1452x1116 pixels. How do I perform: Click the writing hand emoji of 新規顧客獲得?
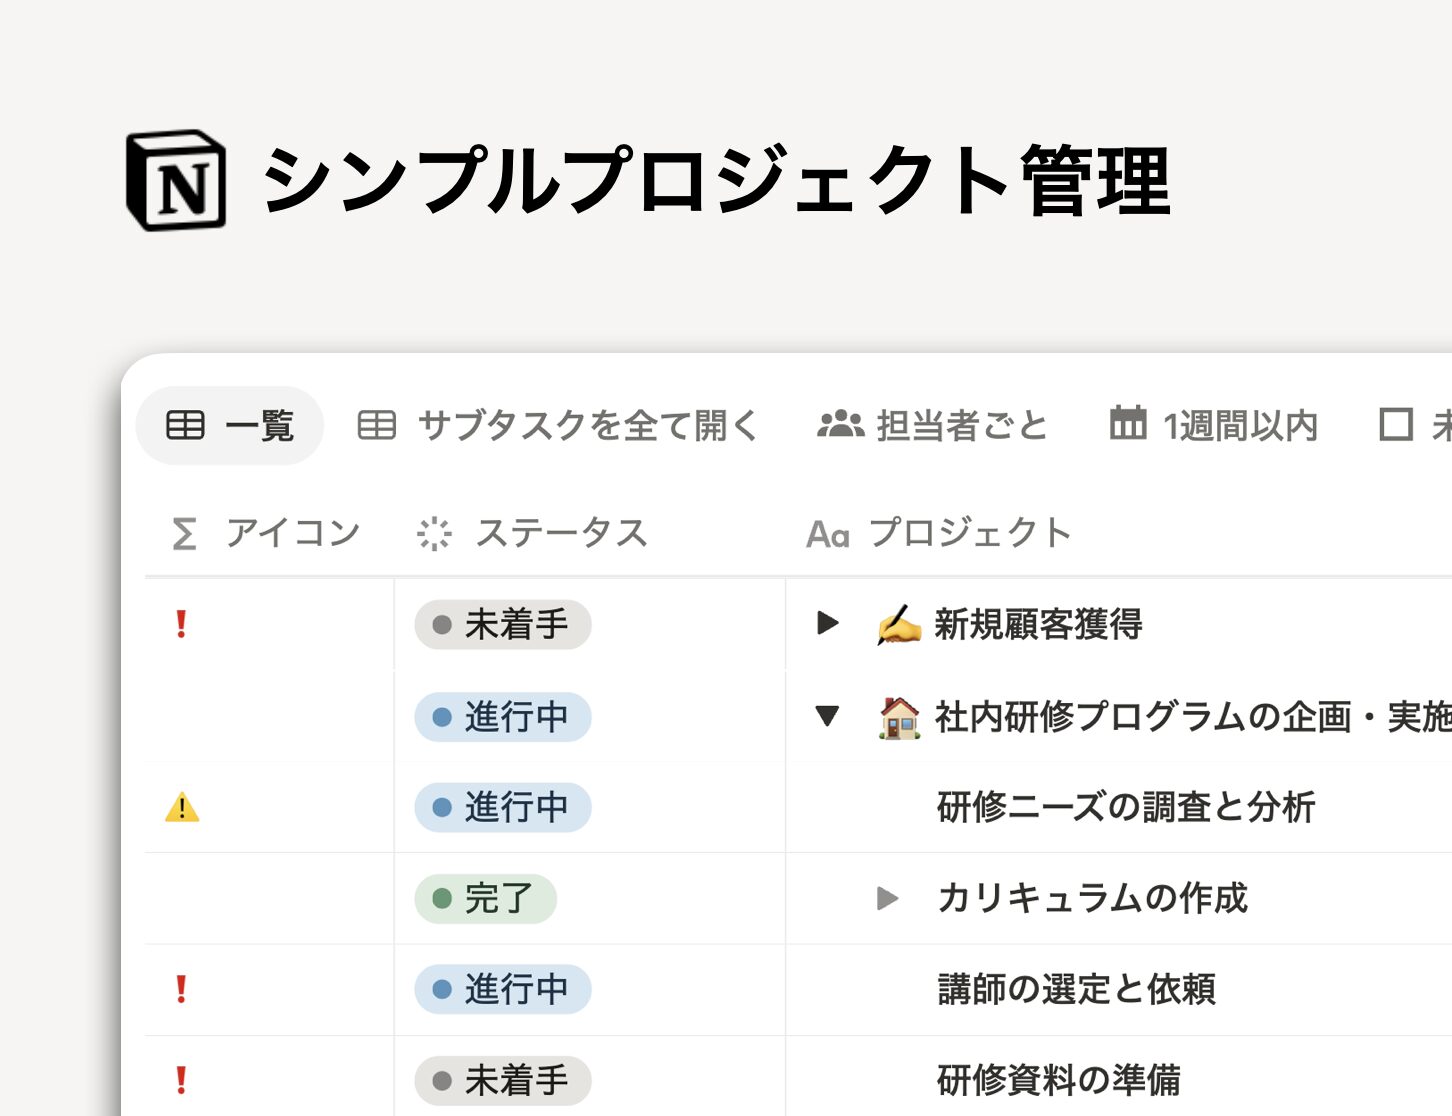coord(899,625)
